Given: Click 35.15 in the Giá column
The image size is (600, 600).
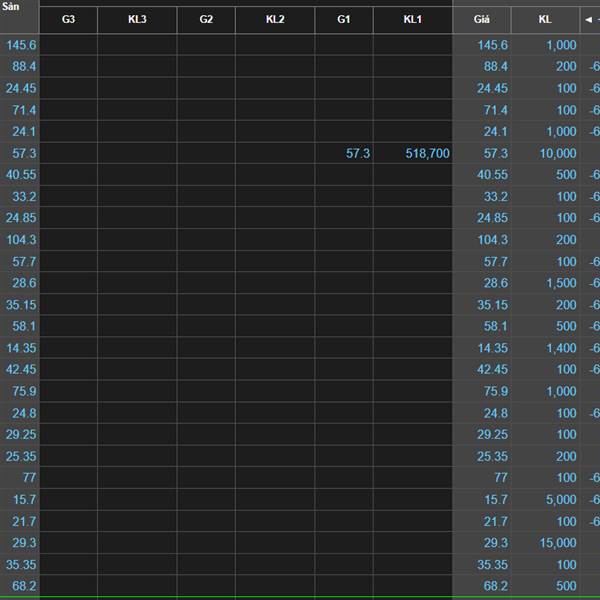Looking at the screenshot, I should pyautogui.click(x=492, y=305).
